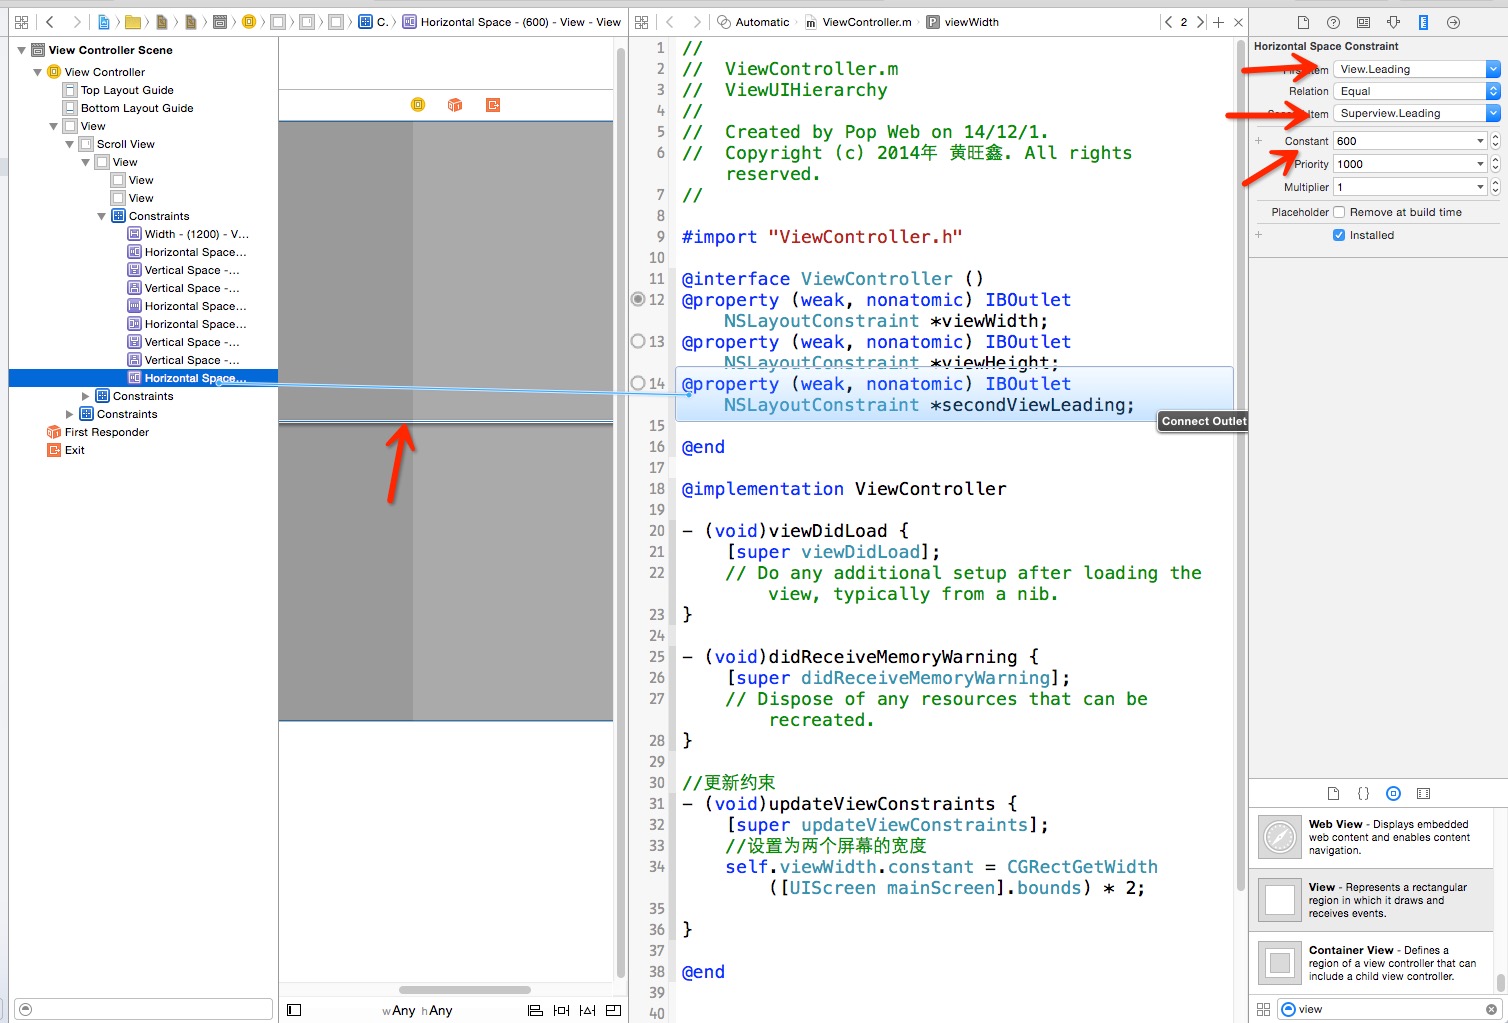The width and height of the screenshot is (1508, 1023).
Task: Select Automatic in assistant jump bar
Action: (753, 22)
